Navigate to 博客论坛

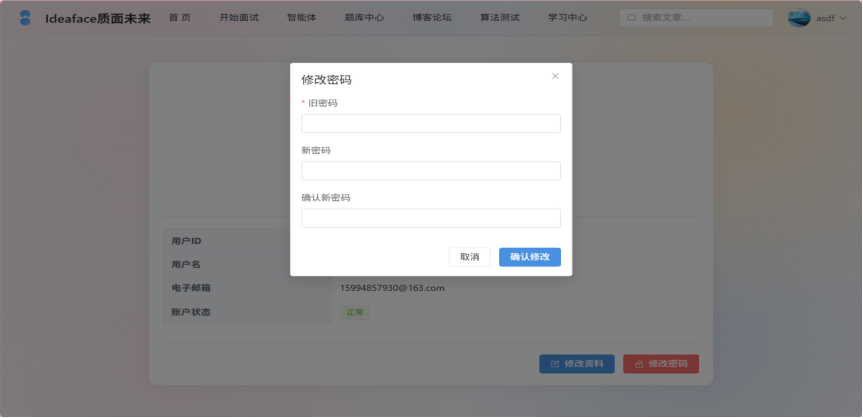click(432, 18)
